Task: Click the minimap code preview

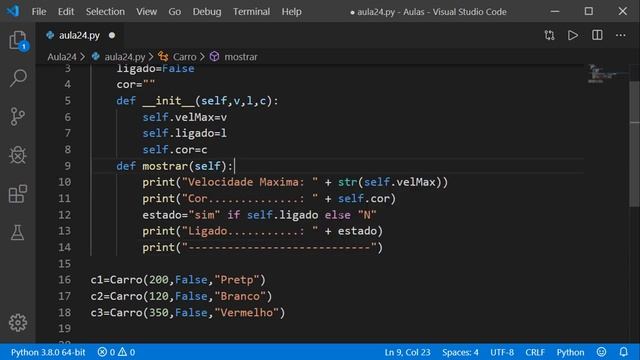Action: pyautogui.click(x=607, y=73)
